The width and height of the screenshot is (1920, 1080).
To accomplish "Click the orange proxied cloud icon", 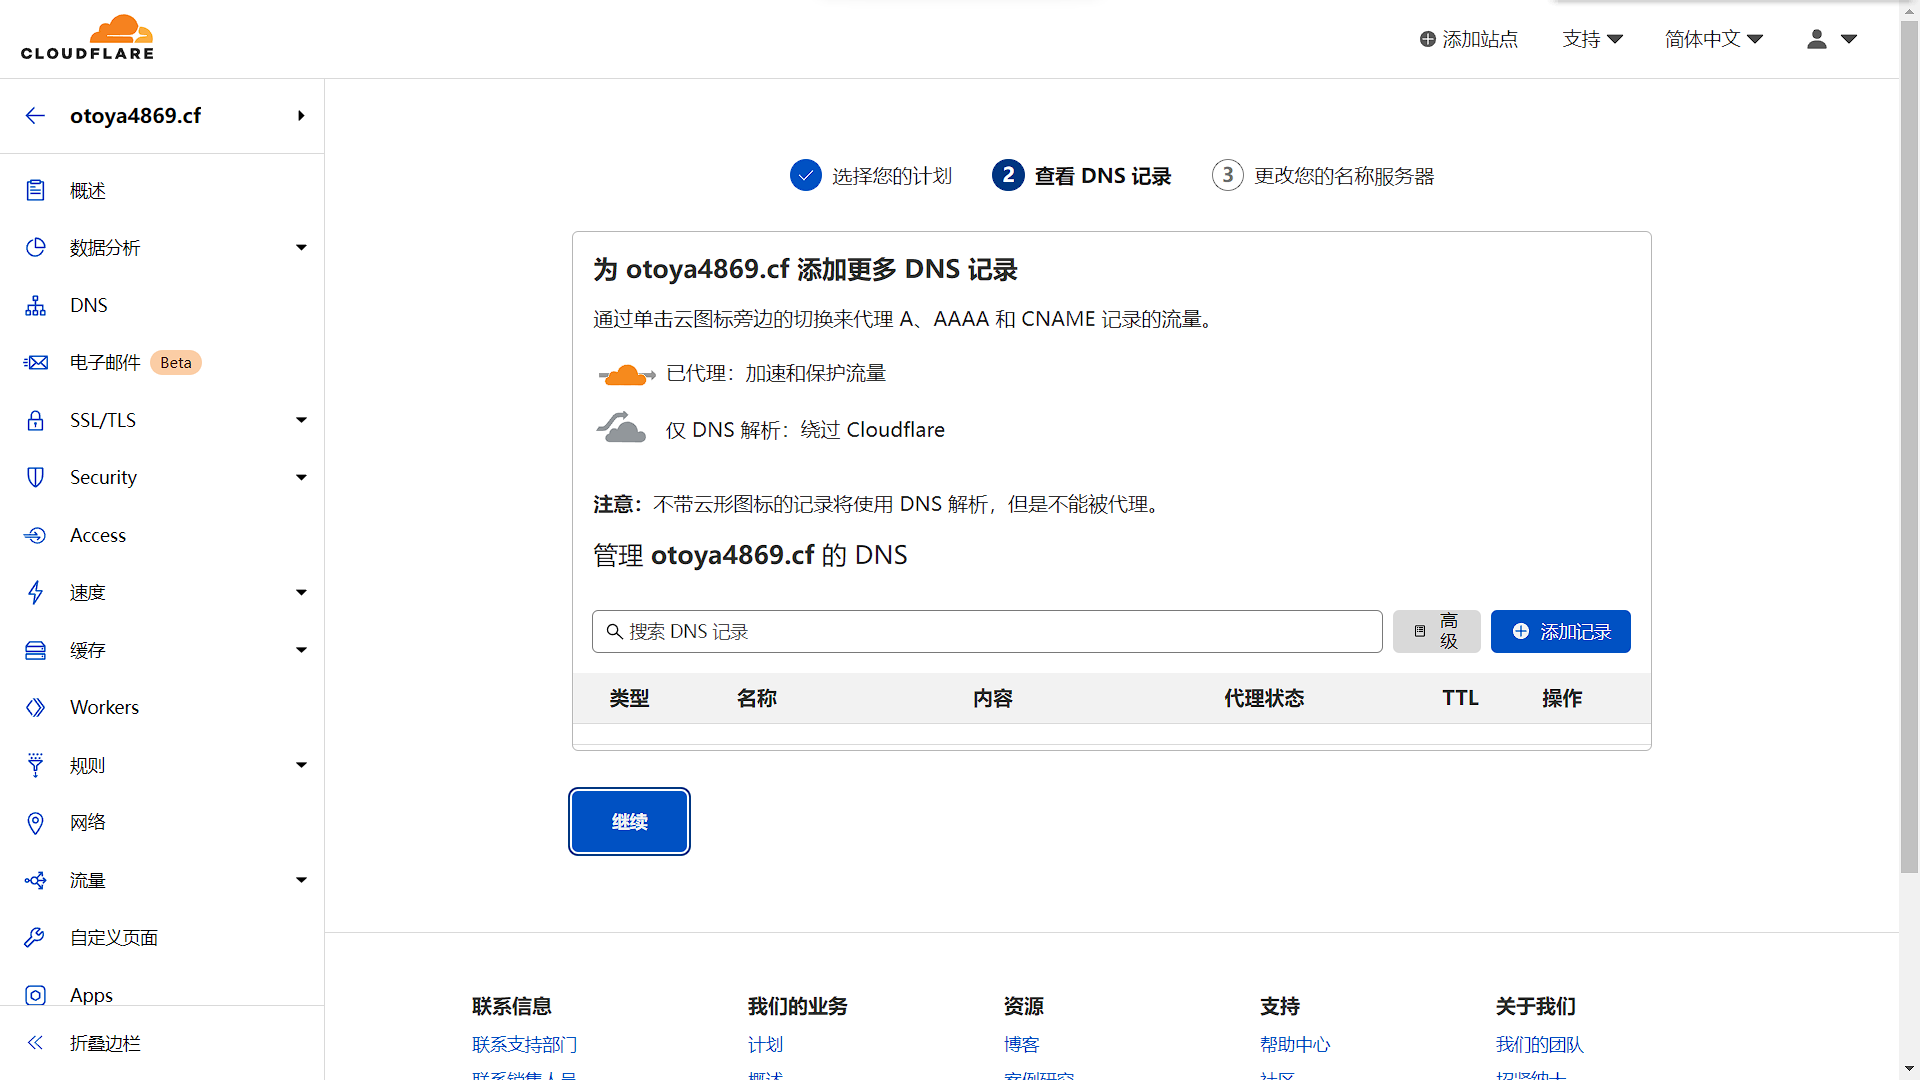I will click(x=626, y=375).
